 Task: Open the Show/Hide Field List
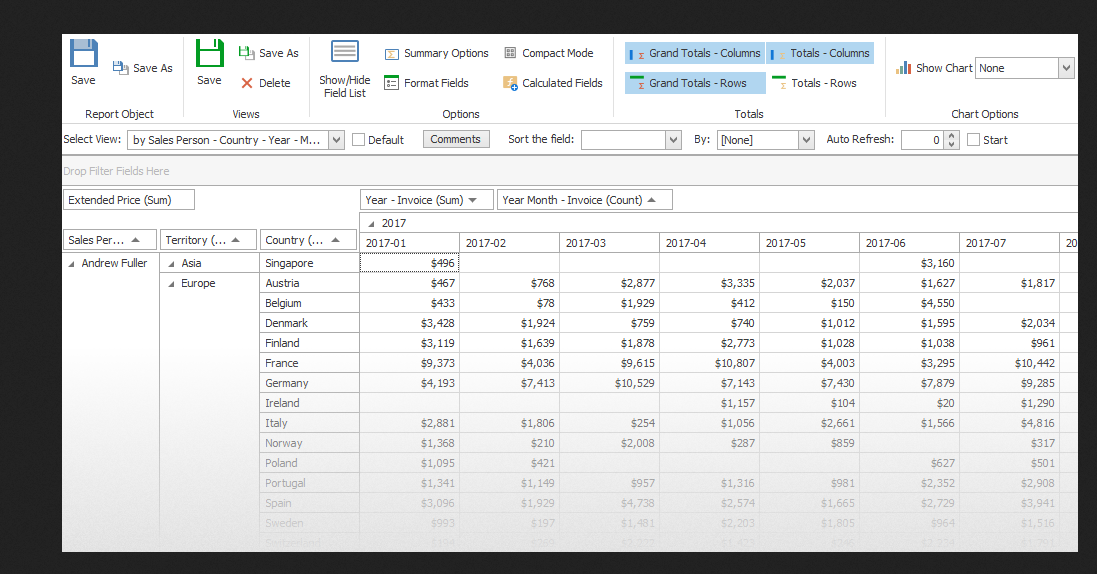click(344, 68)
